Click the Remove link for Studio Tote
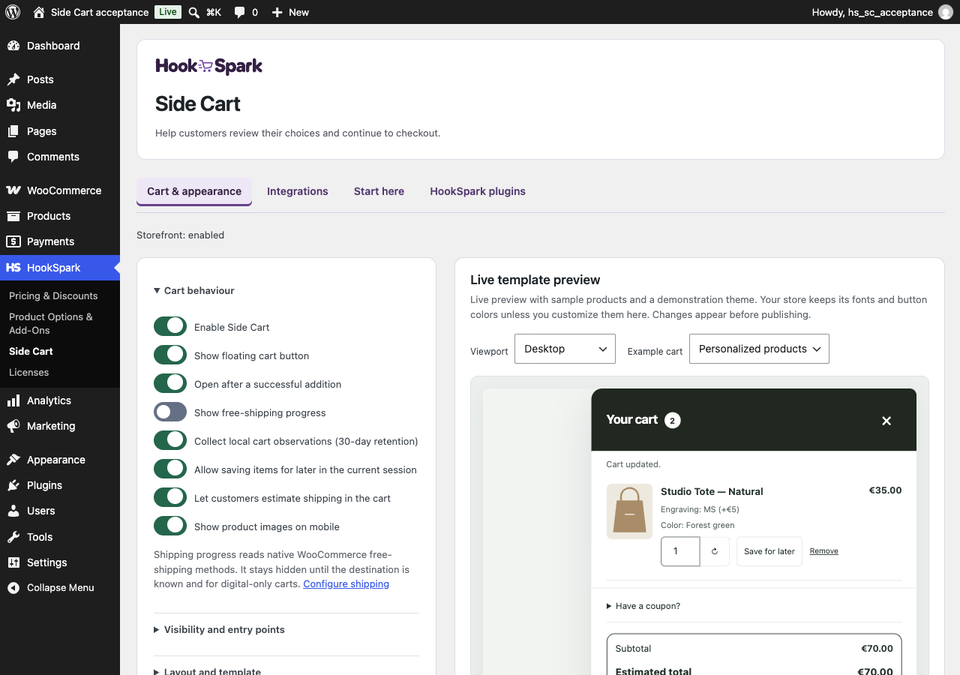 click(x=824, y=551)
